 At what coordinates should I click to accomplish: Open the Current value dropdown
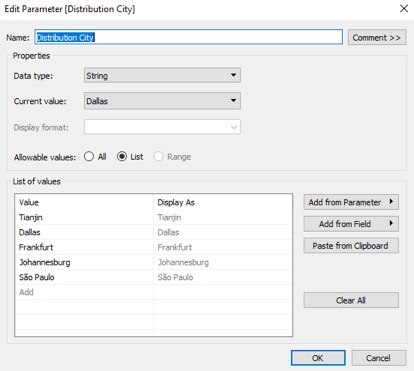tap(162, 101)
